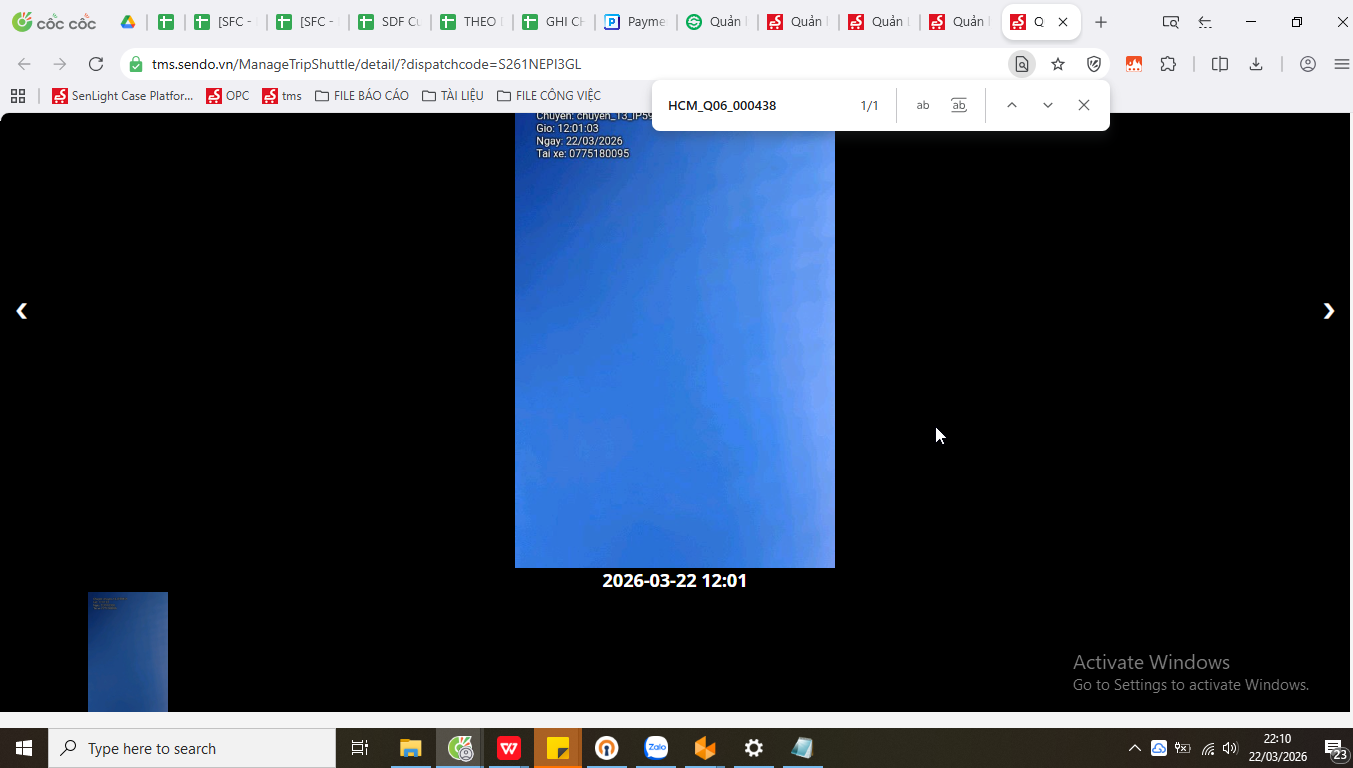
Task: Show the next image with right arrow
Action: (x=1328, y=311)
